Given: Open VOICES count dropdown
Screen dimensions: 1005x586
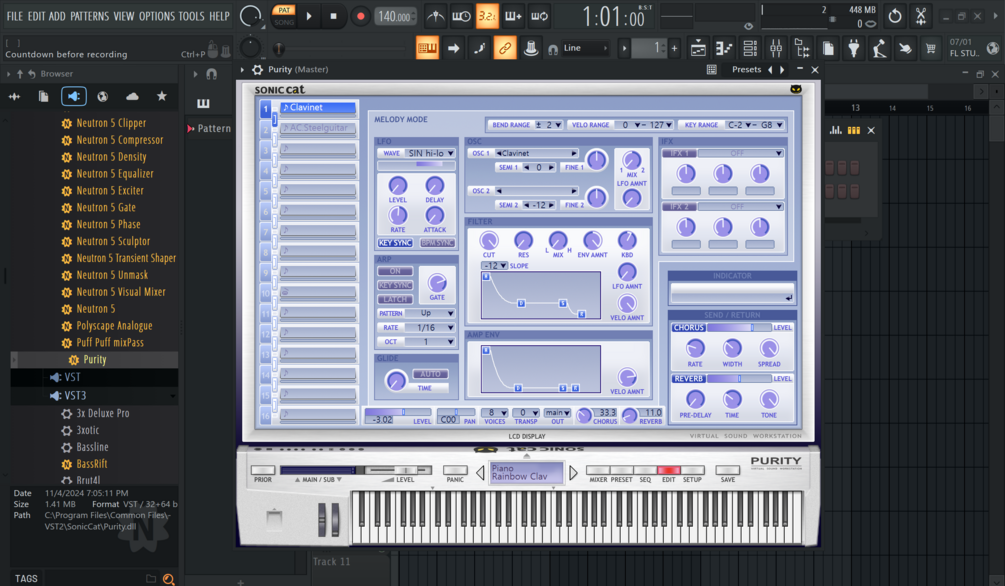Looking at the screenshot, I should click(494, 413).
